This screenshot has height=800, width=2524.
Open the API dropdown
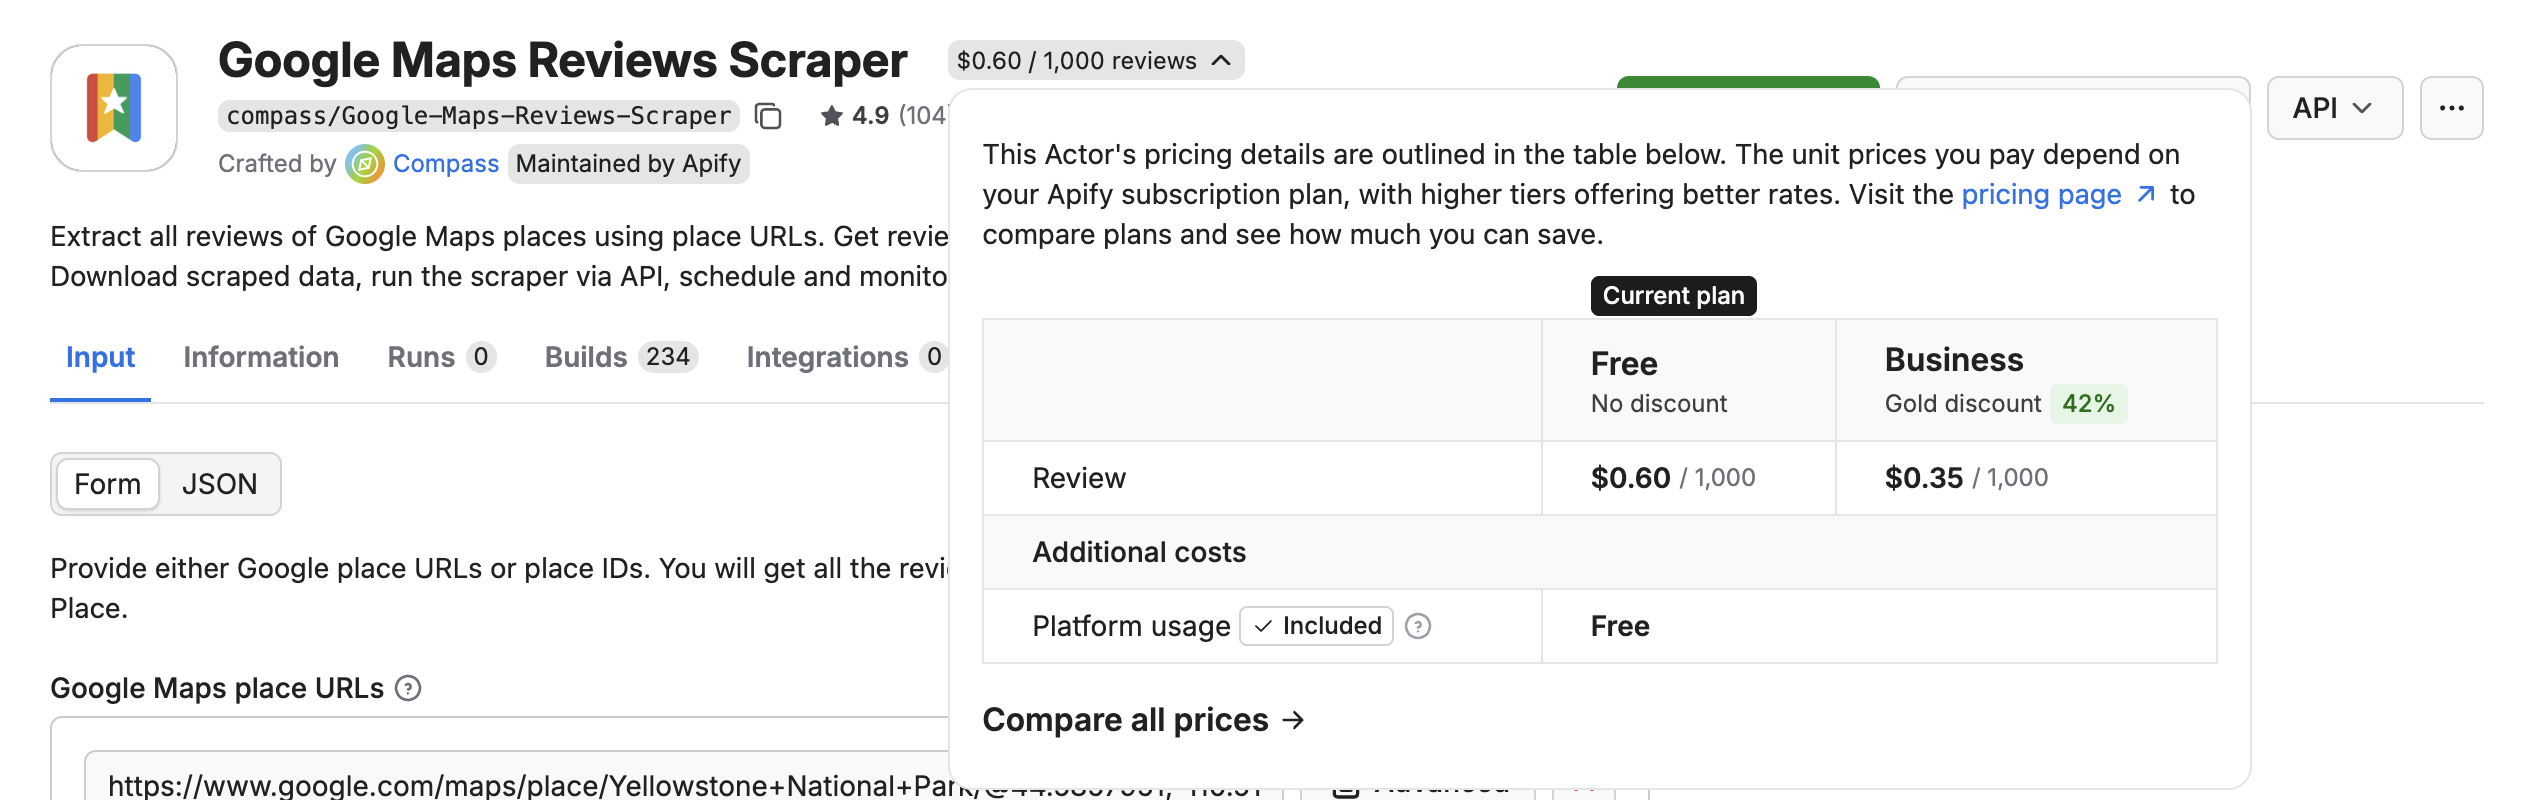point(2333,107)
